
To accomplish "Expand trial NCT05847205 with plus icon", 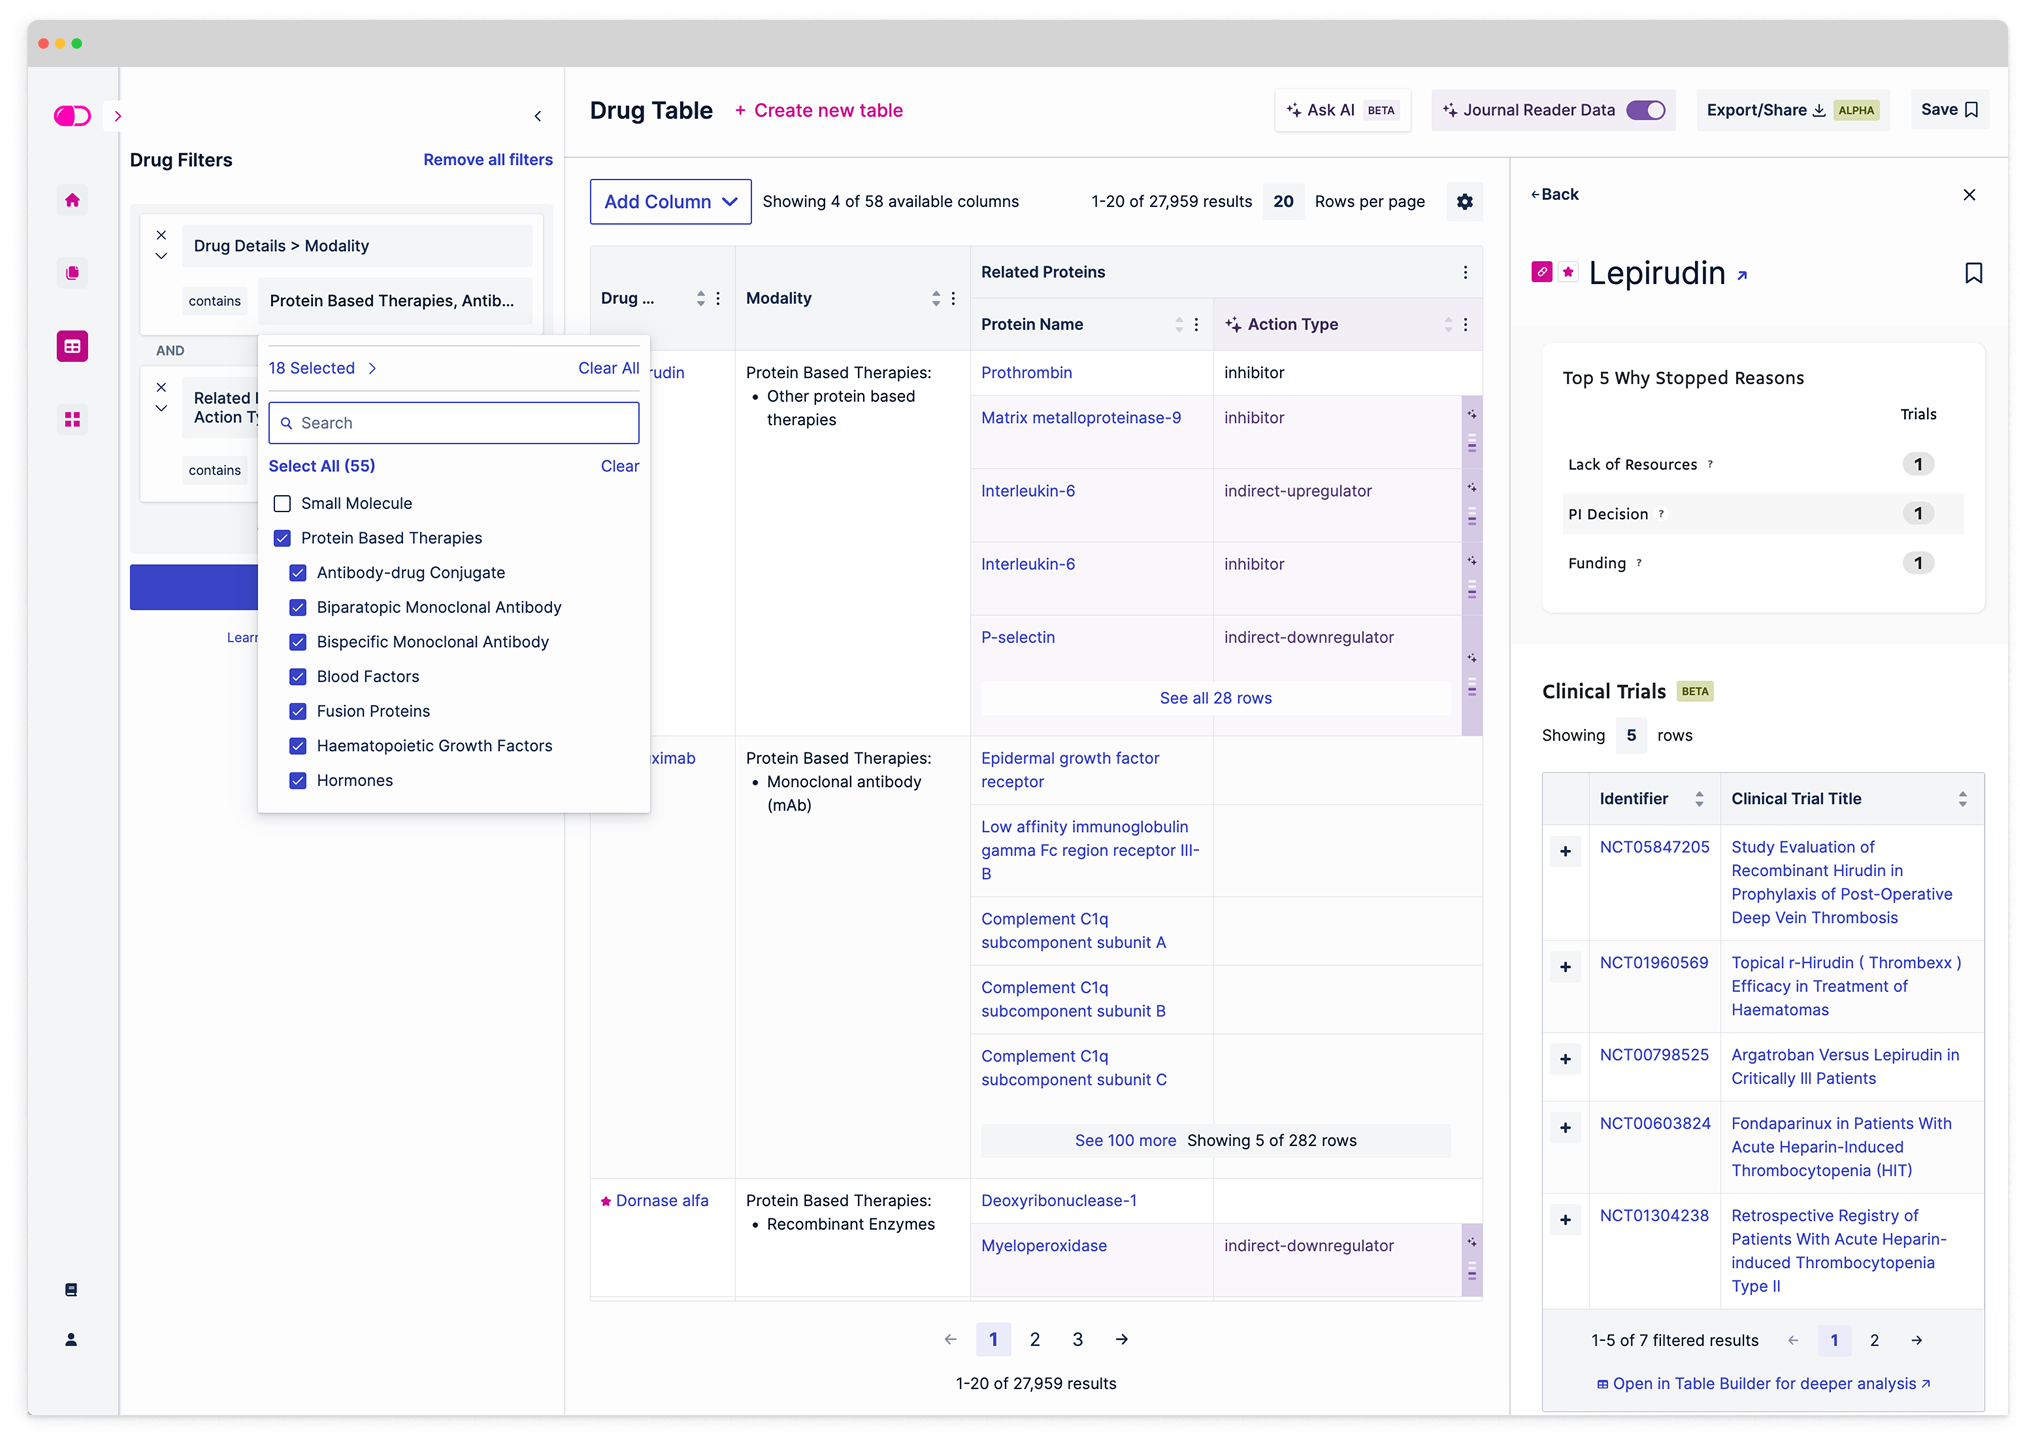I will pos(1565,852).
